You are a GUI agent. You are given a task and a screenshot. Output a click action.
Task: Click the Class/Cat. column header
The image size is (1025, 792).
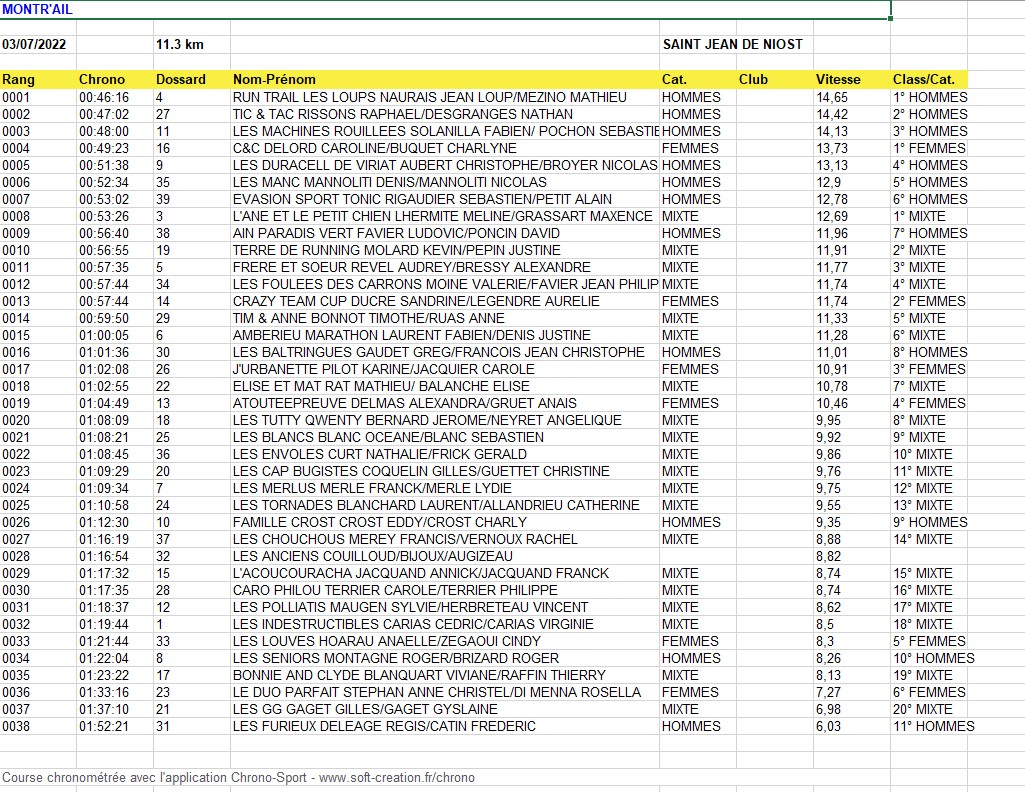[929, 80]
